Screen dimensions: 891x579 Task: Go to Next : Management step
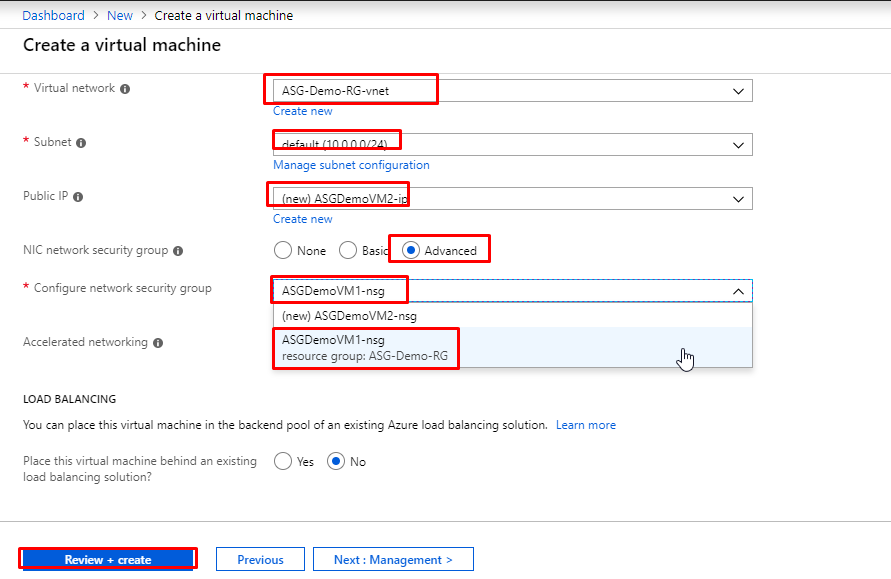click(393, 559)
